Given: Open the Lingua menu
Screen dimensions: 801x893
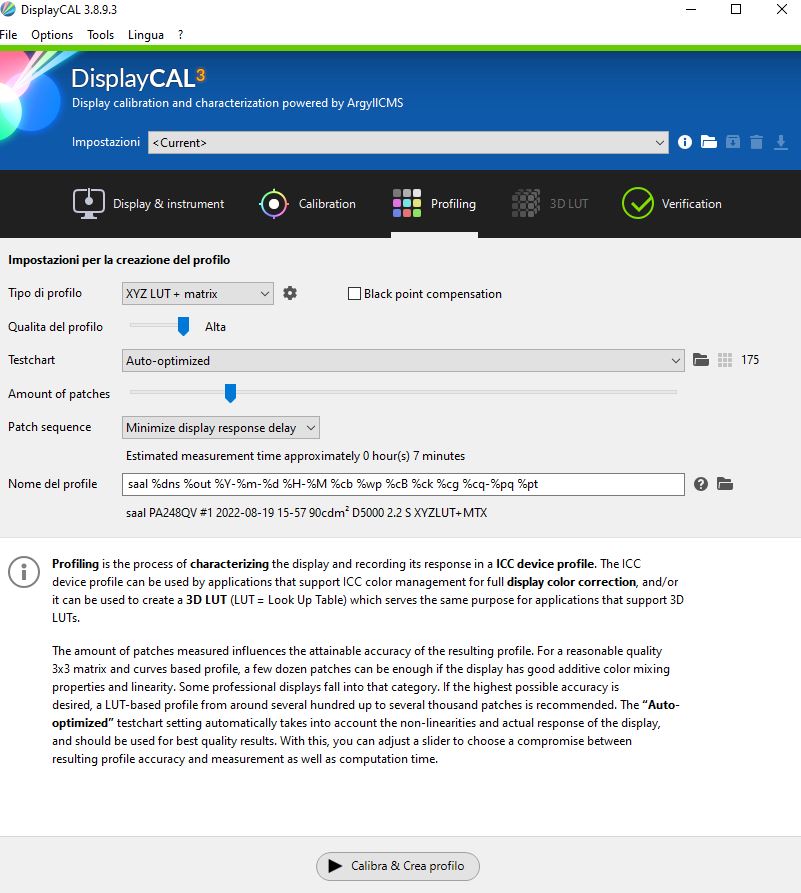Looking at the screenshot, I should coord(146,35).
